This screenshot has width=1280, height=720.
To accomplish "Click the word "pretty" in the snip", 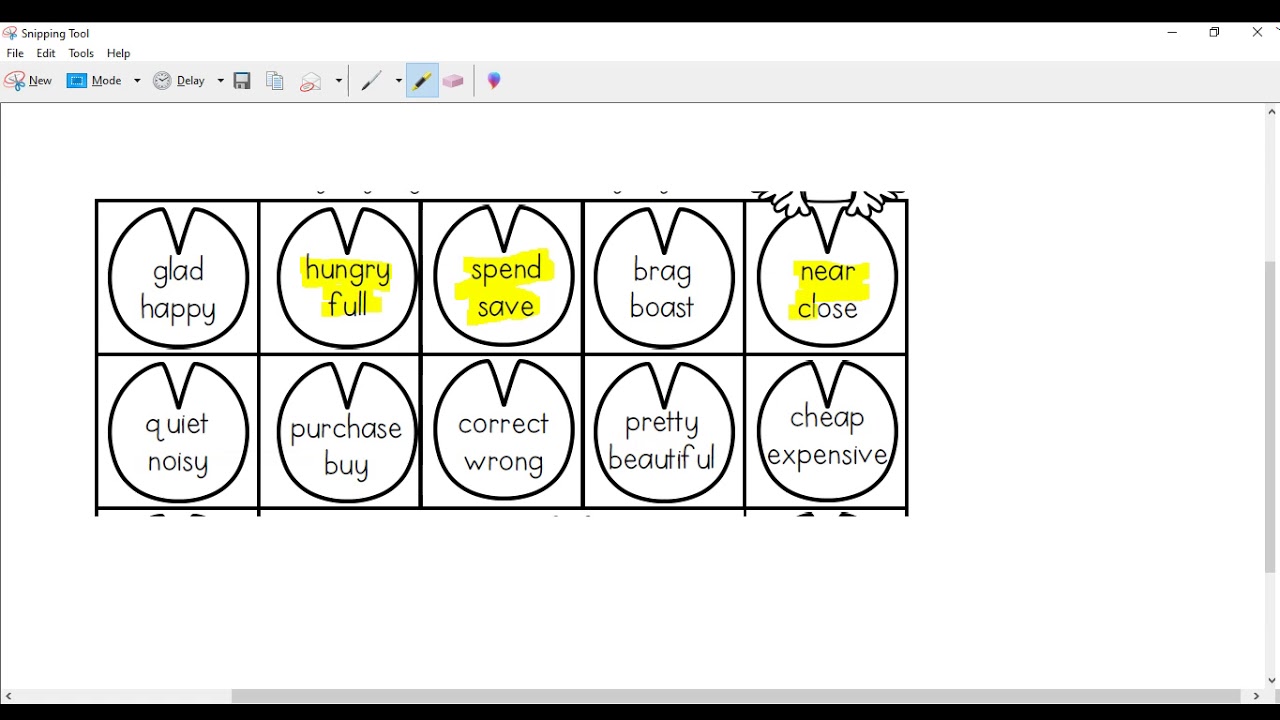I will [662, 424].
